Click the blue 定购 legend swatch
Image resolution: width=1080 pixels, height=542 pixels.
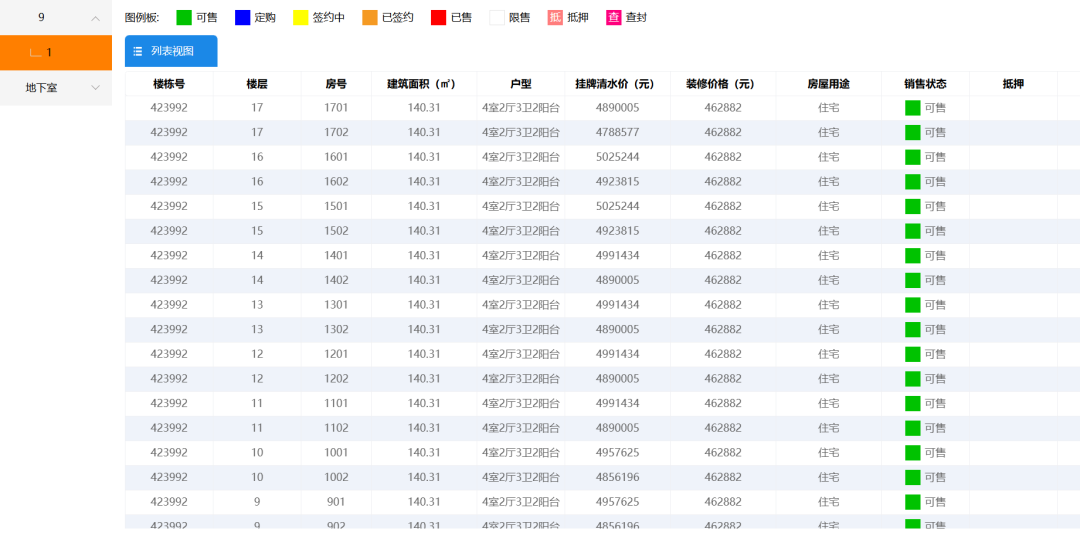(242, 18)
